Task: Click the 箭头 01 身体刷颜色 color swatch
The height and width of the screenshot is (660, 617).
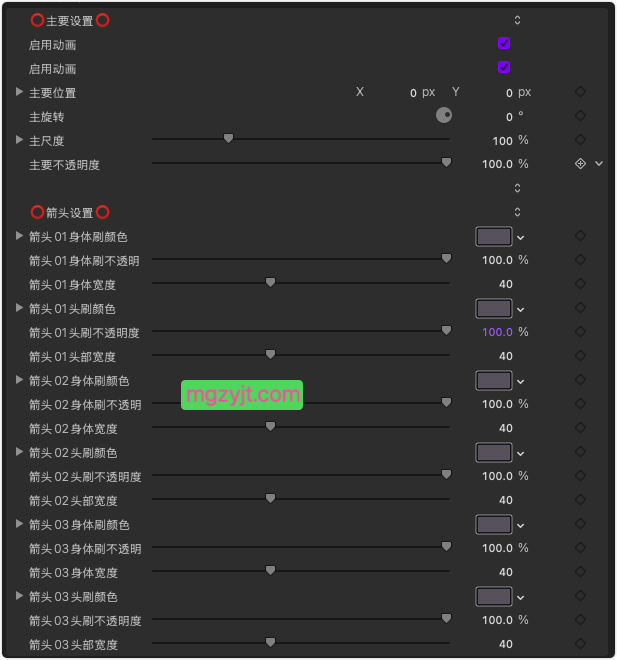Action: click(494, 237)
